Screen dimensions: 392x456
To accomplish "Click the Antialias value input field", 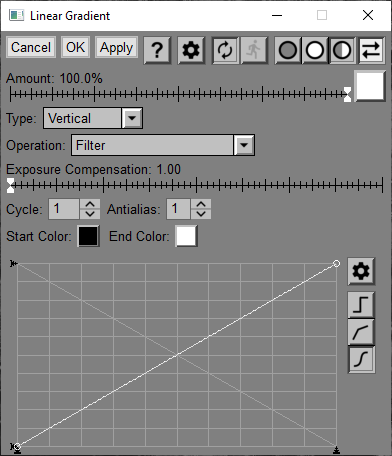I will click(x=178, y=209).
